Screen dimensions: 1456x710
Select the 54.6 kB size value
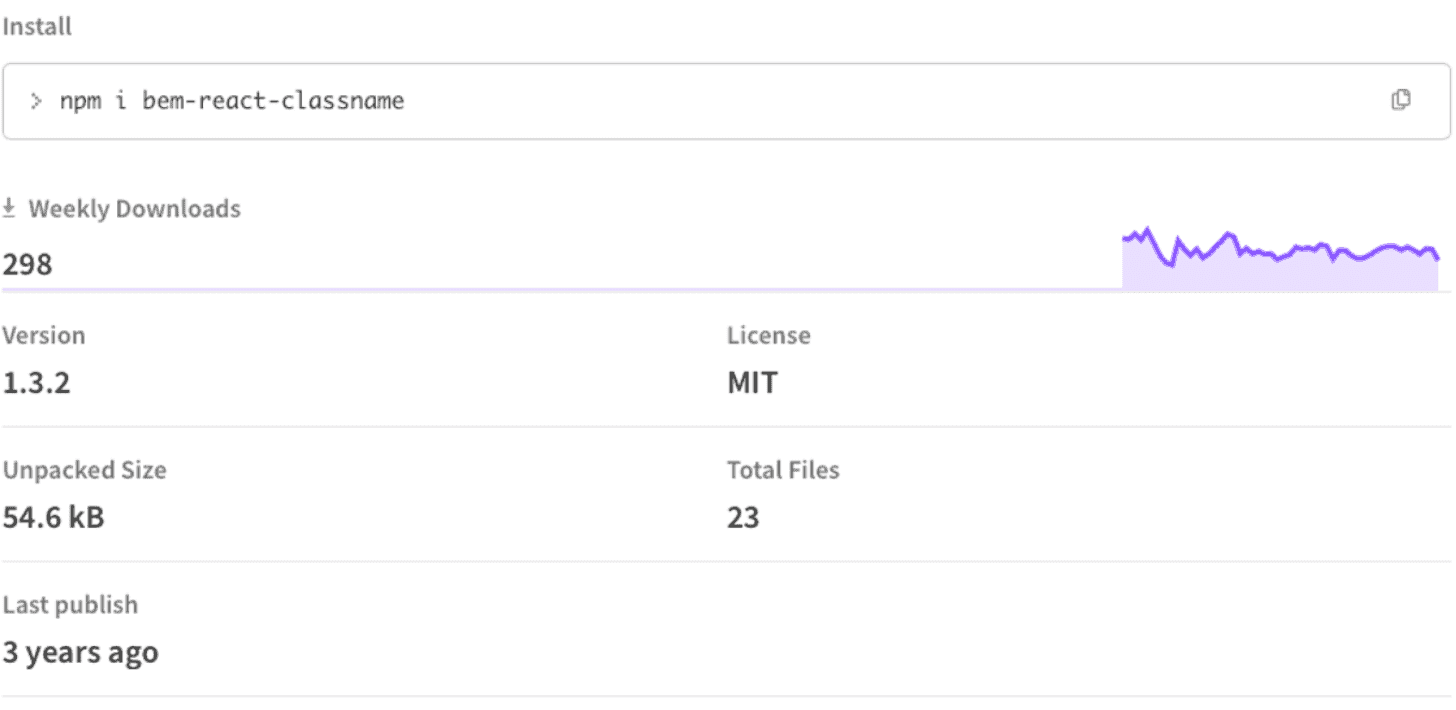pyautogui.click(x=53, y=518)
